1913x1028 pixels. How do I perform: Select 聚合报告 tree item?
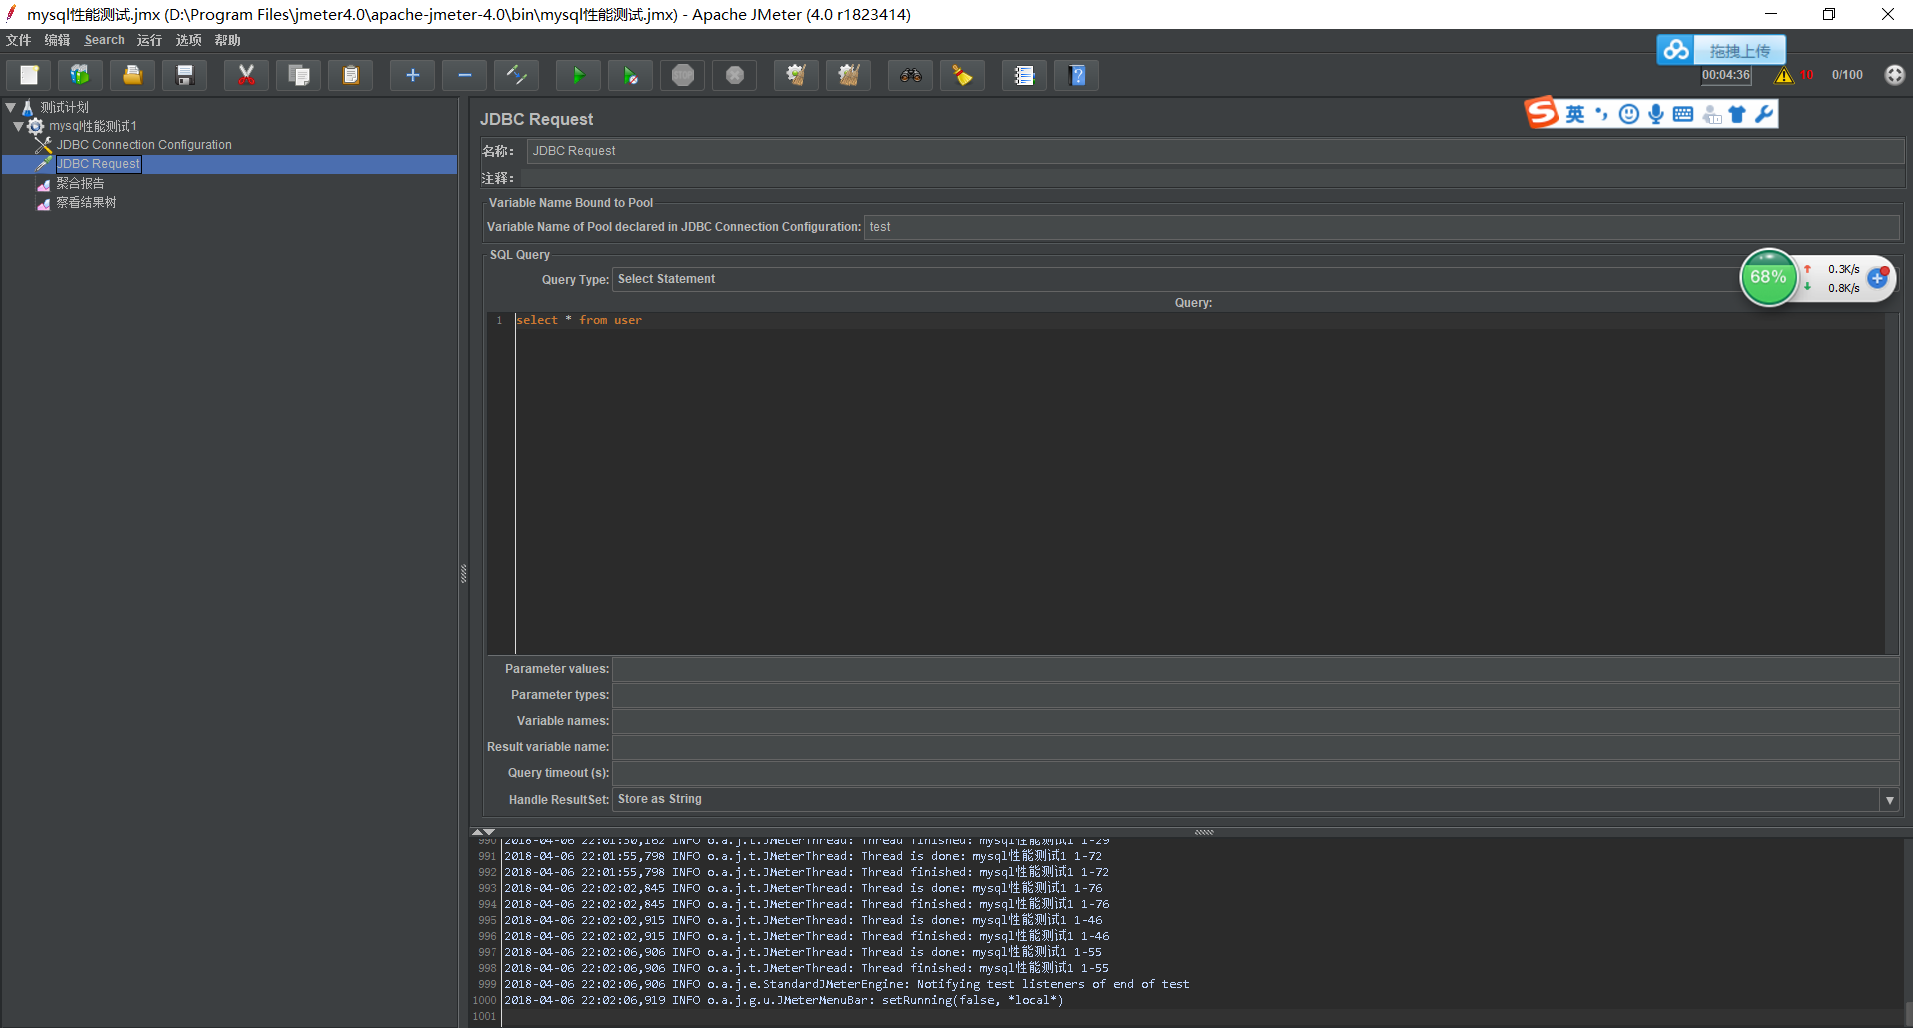point(80,183)
